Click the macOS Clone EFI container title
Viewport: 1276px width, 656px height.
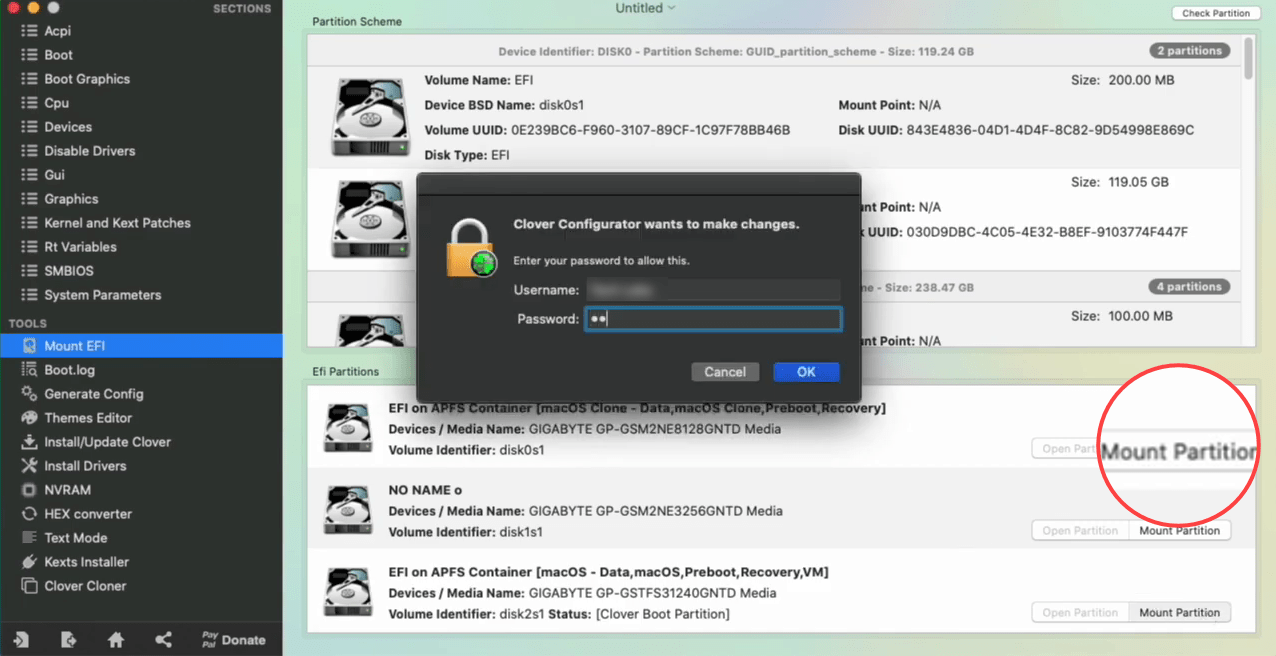[x=637, y=408]
